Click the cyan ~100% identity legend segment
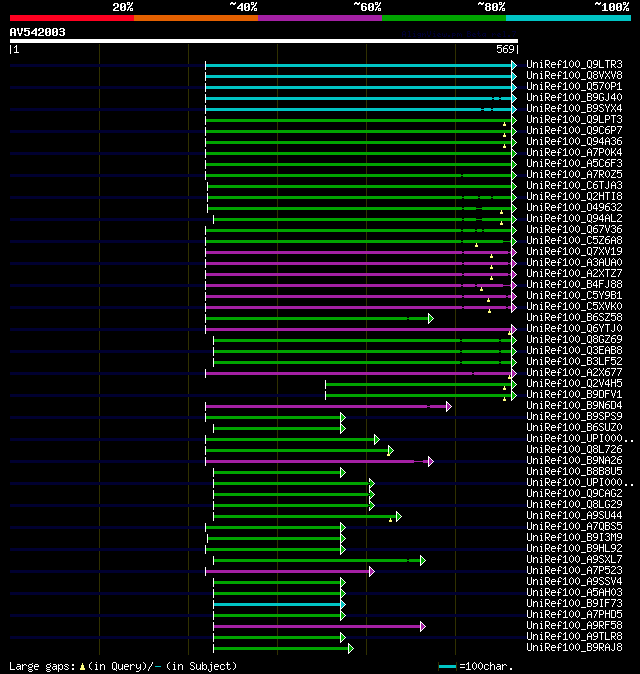Viewport: 640px width, 674px height. (568, 18)
